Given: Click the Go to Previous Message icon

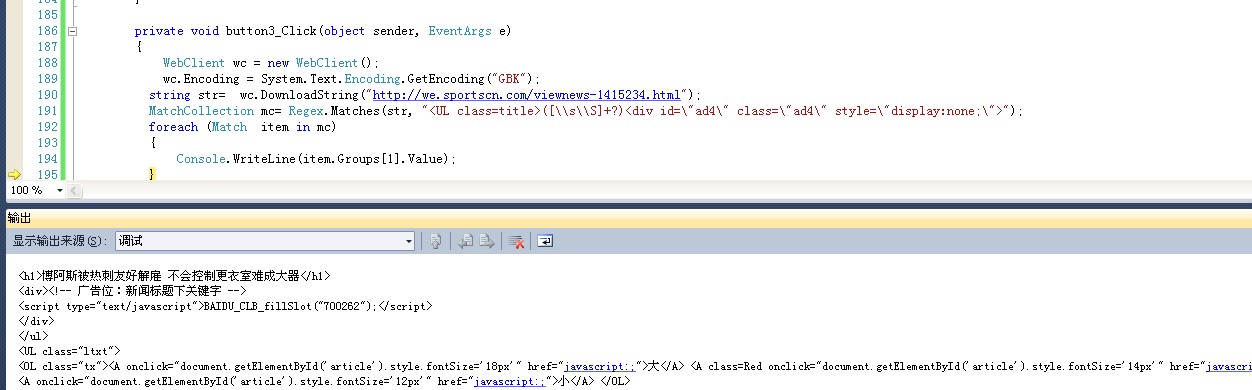Looking at the screenshot, I should click(465, 241).
